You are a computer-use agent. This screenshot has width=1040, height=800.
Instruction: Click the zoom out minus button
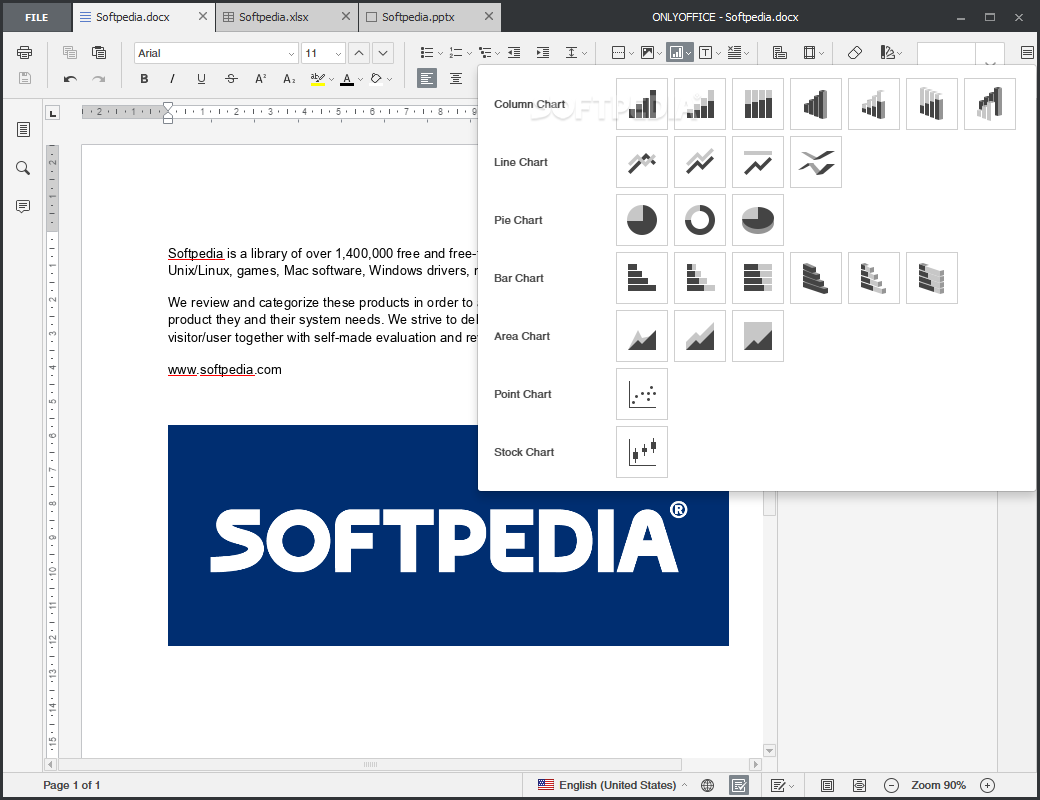(891, 785)
